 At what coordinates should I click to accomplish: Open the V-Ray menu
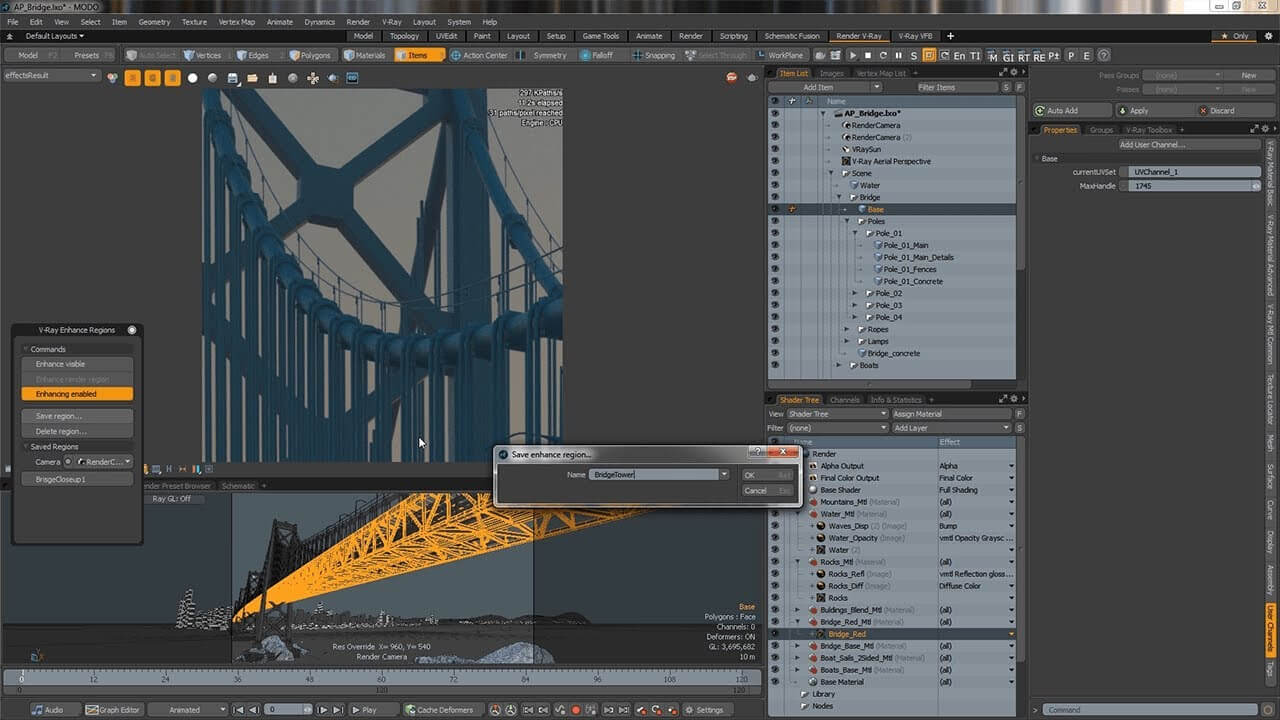click(391, 22)
